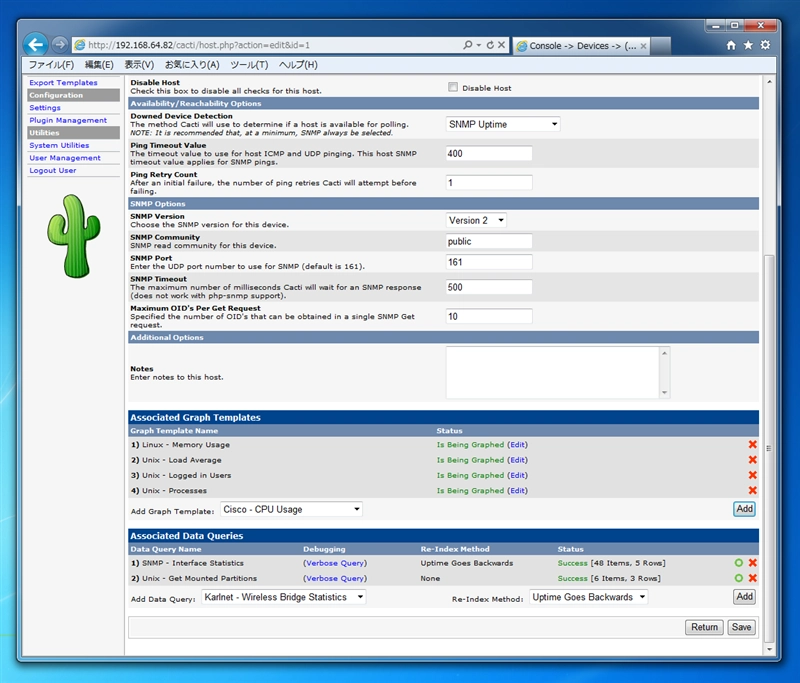Click Logout User link
The width and height of the screenshot is (800, 683).
point(53,170)
